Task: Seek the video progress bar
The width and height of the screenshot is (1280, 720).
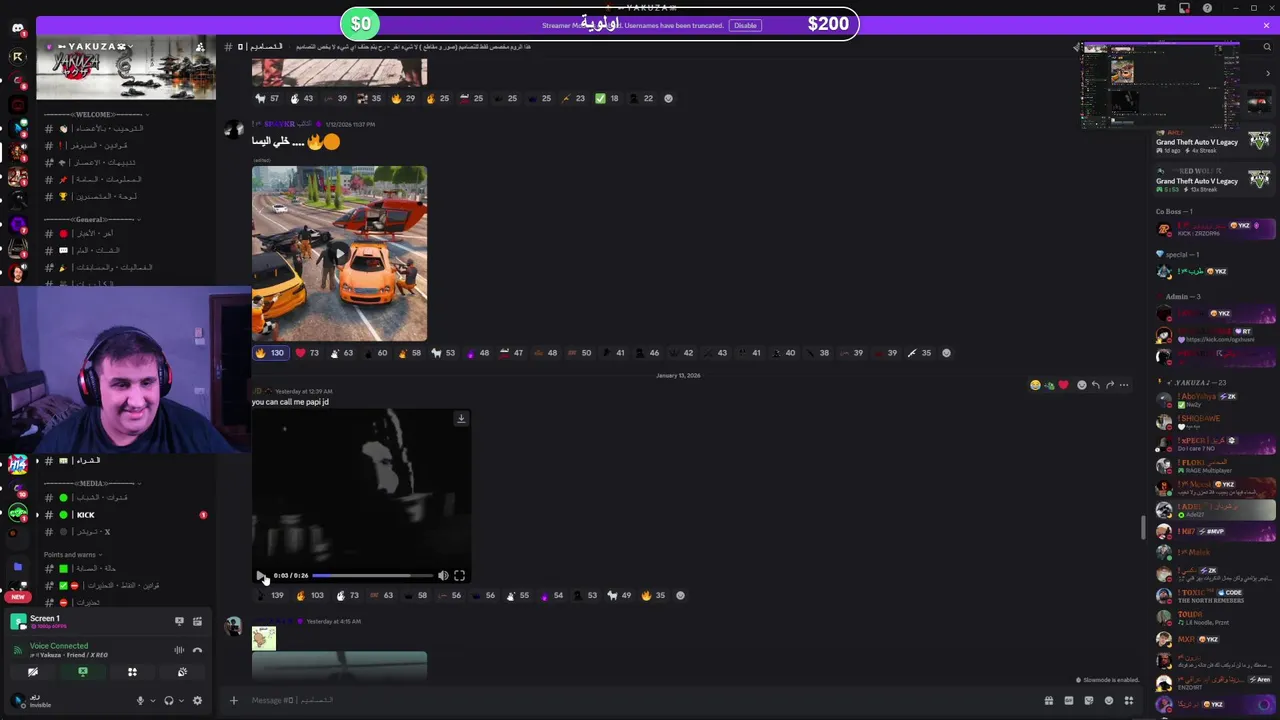Action: pos(373,575)
